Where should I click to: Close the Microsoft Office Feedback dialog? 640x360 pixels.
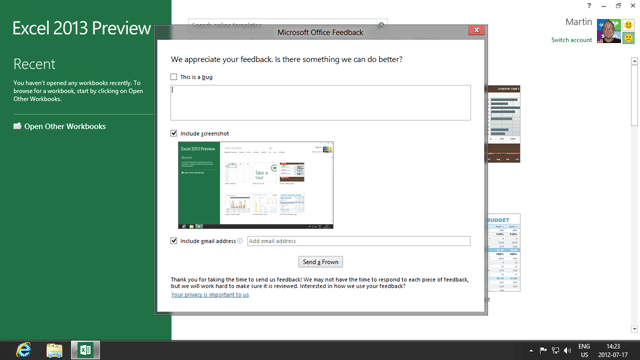click(x=476, y=30)
